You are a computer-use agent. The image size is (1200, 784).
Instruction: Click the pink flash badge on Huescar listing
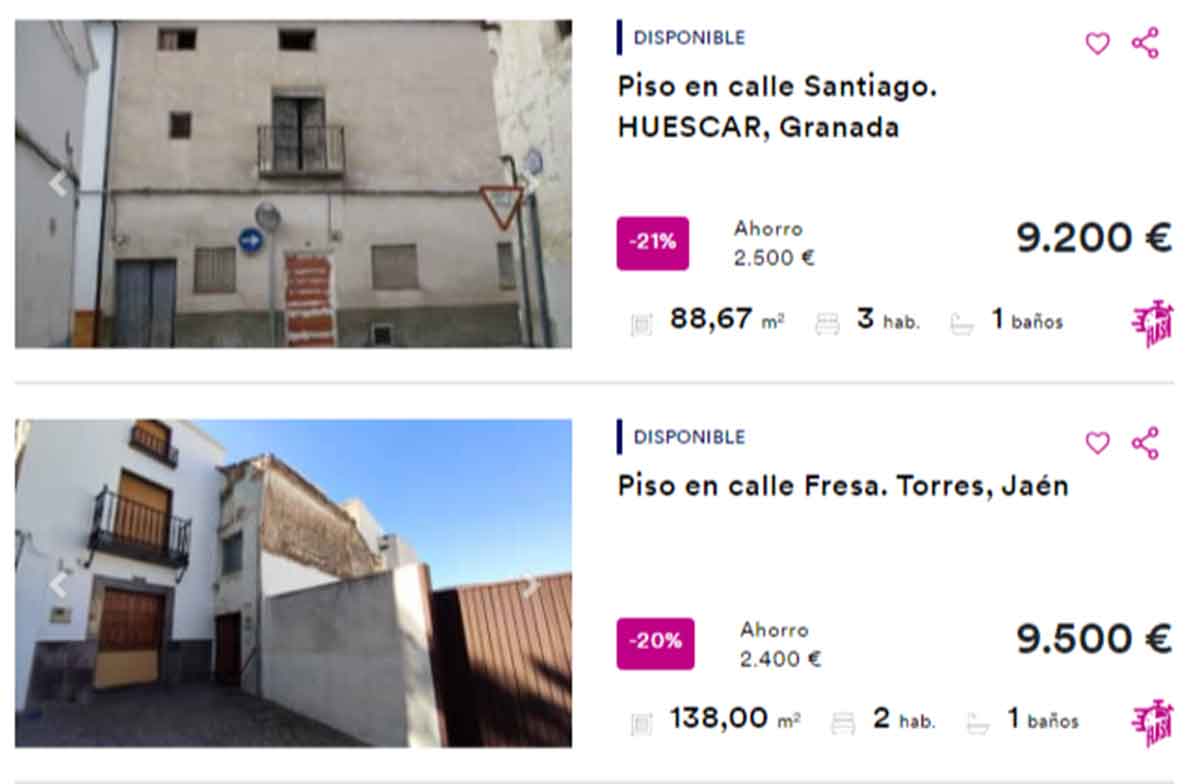coord(1152,324)
